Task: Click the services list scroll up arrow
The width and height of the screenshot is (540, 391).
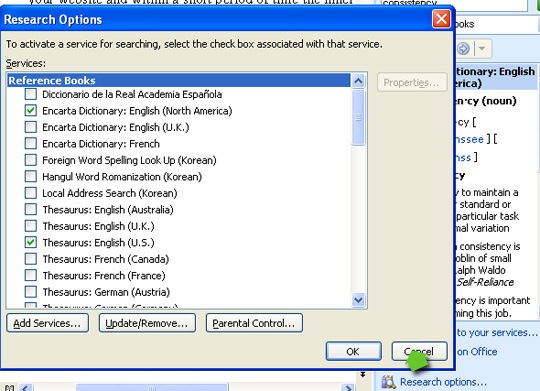Action: pyautogui.click(x=358, y=81)
